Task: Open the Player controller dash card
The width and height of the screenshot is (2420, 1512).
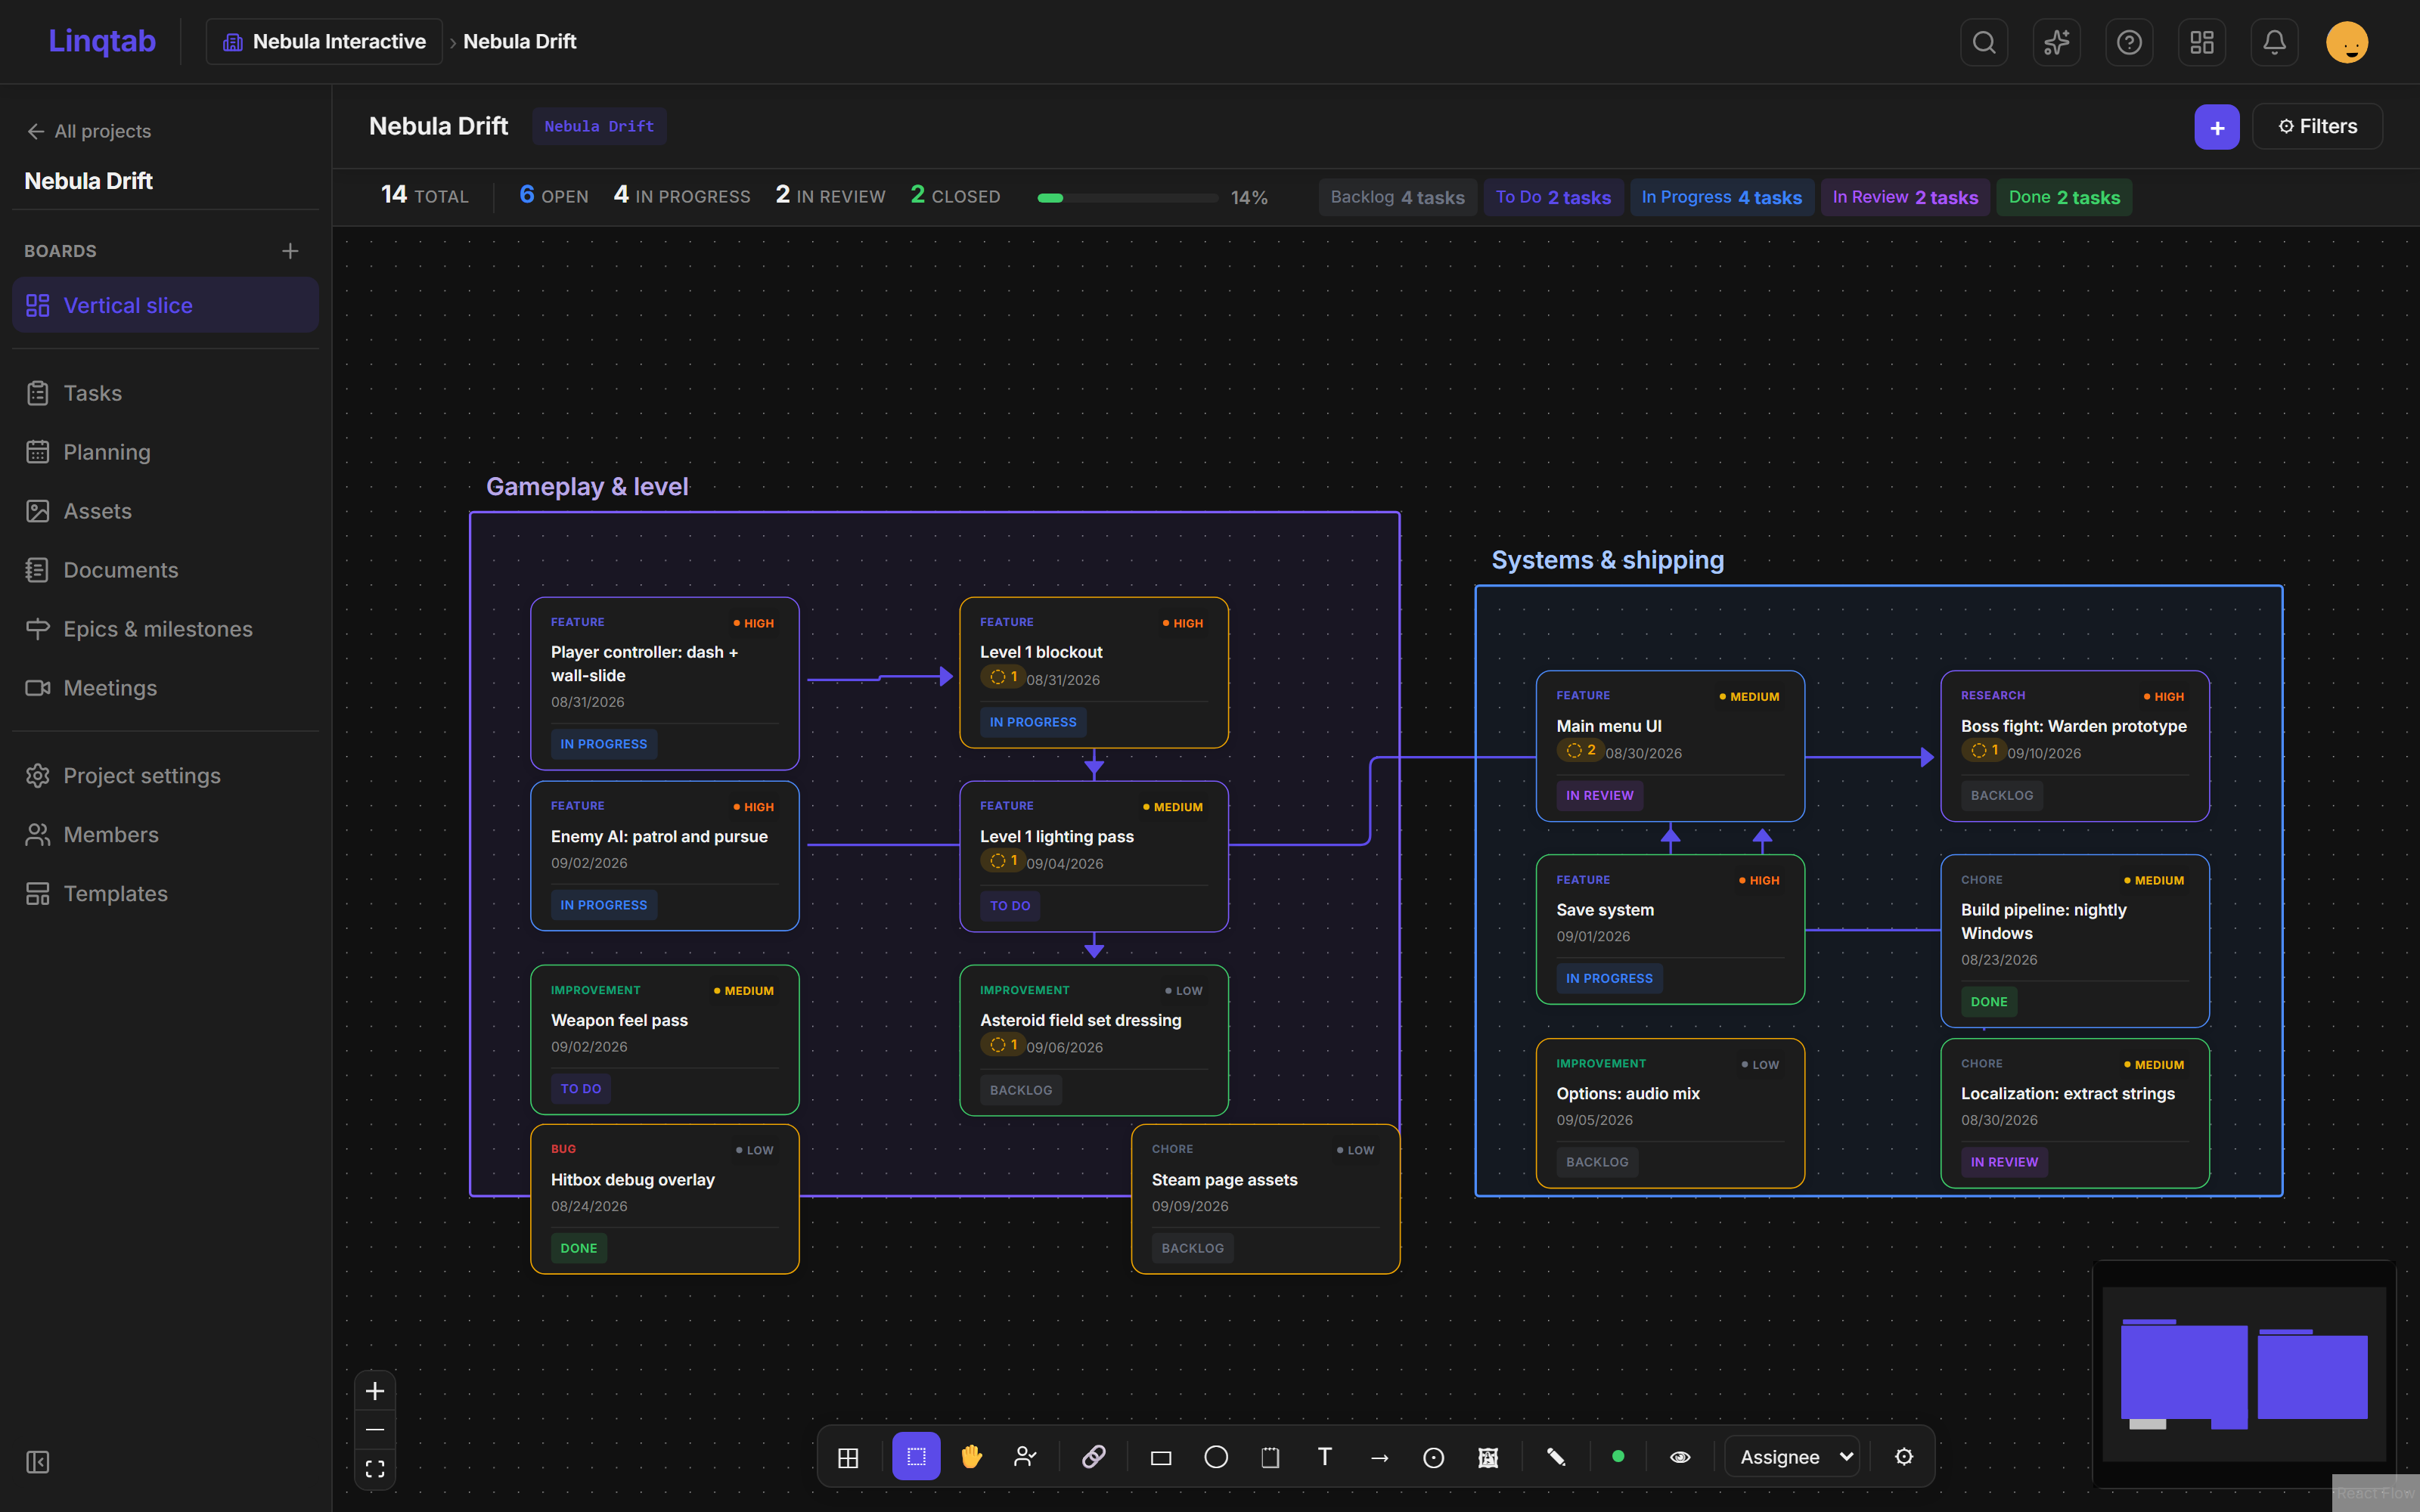Action: point(665,683)
